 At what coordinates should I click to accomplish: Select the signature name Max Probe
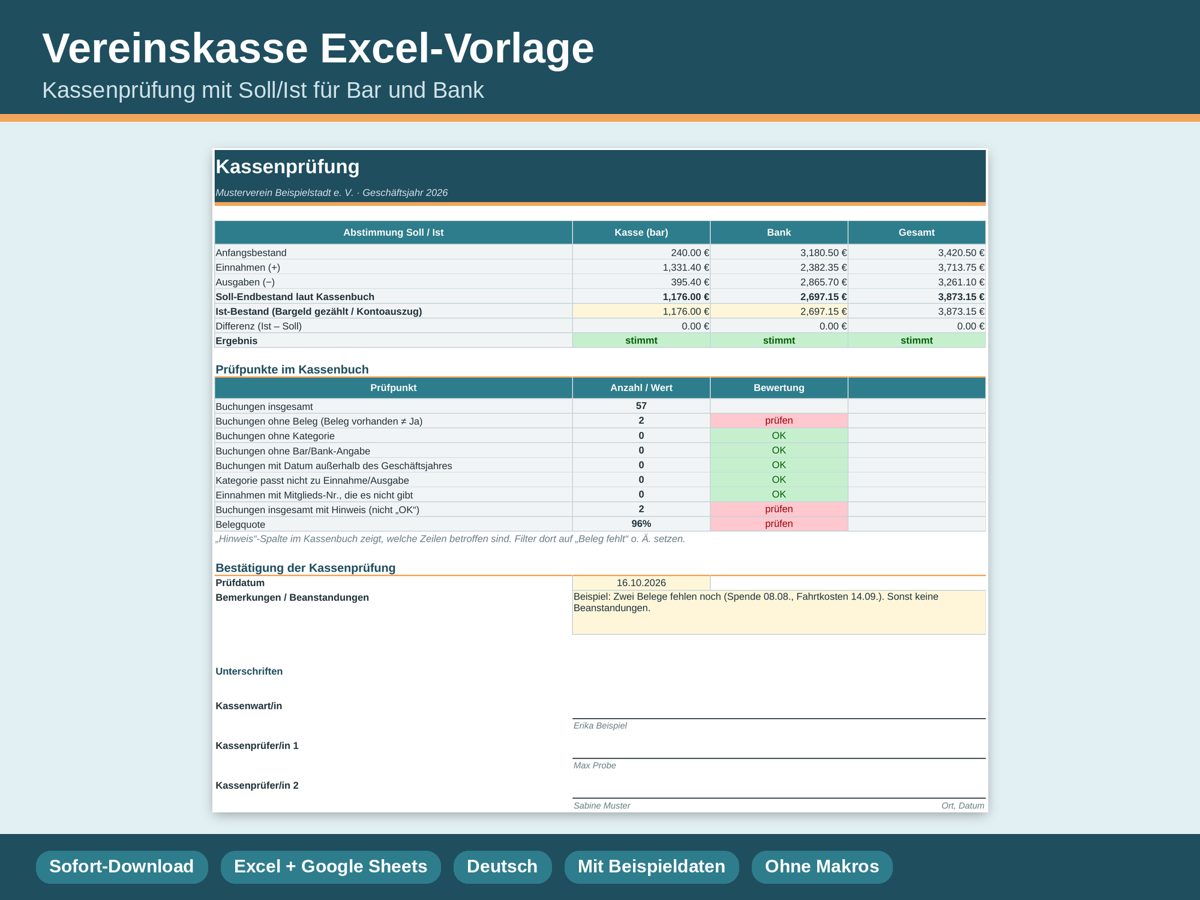coord(595,766)
